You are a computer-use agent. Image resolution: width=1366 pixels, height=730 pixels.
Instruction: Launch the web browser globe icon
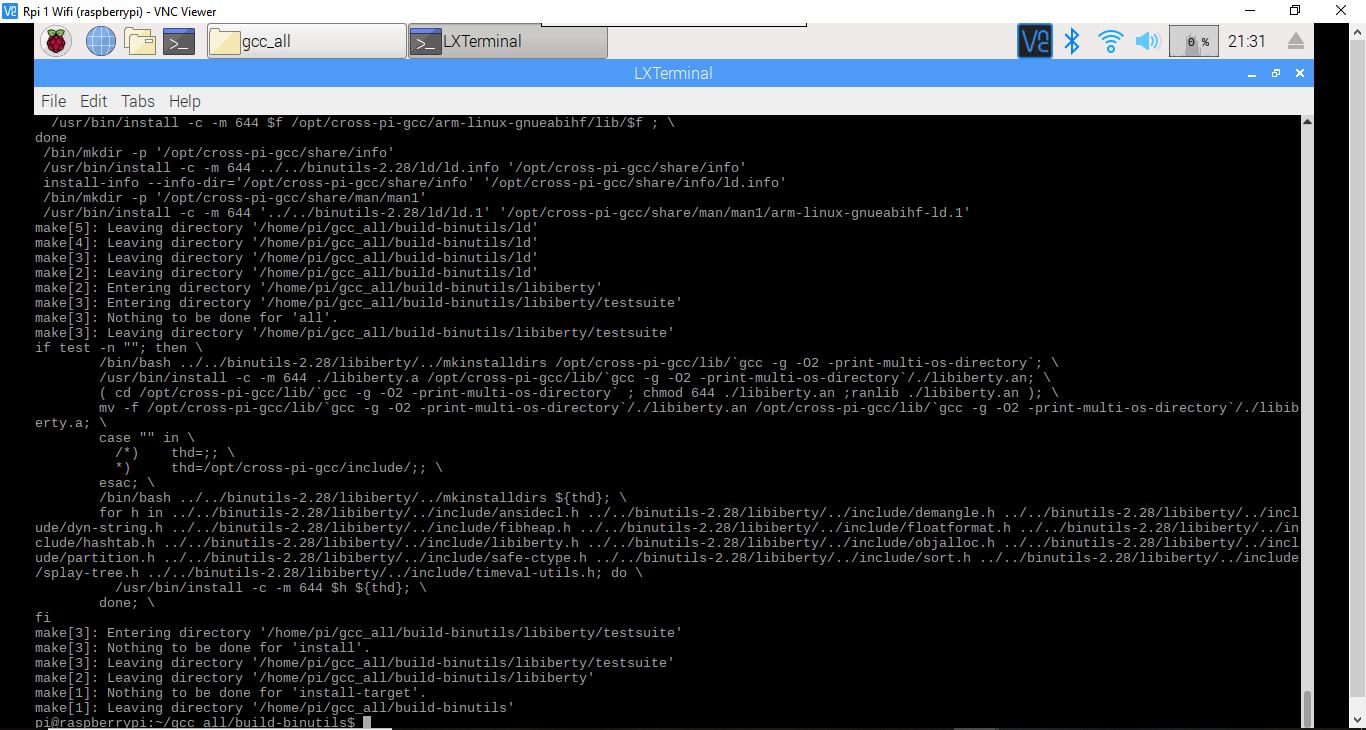pyautogui.click(x=100, y=41)
